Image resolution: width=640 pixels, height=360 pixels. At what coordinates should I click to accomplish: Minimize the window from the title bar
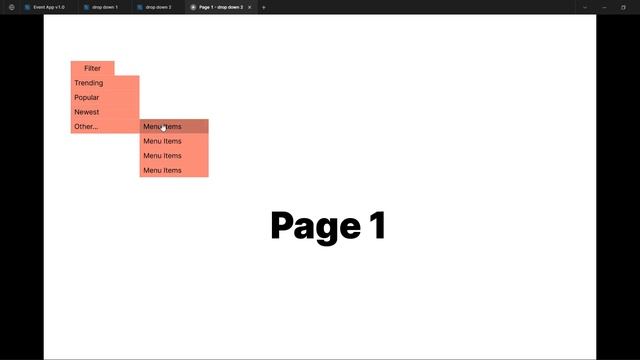tap(604, 7)
